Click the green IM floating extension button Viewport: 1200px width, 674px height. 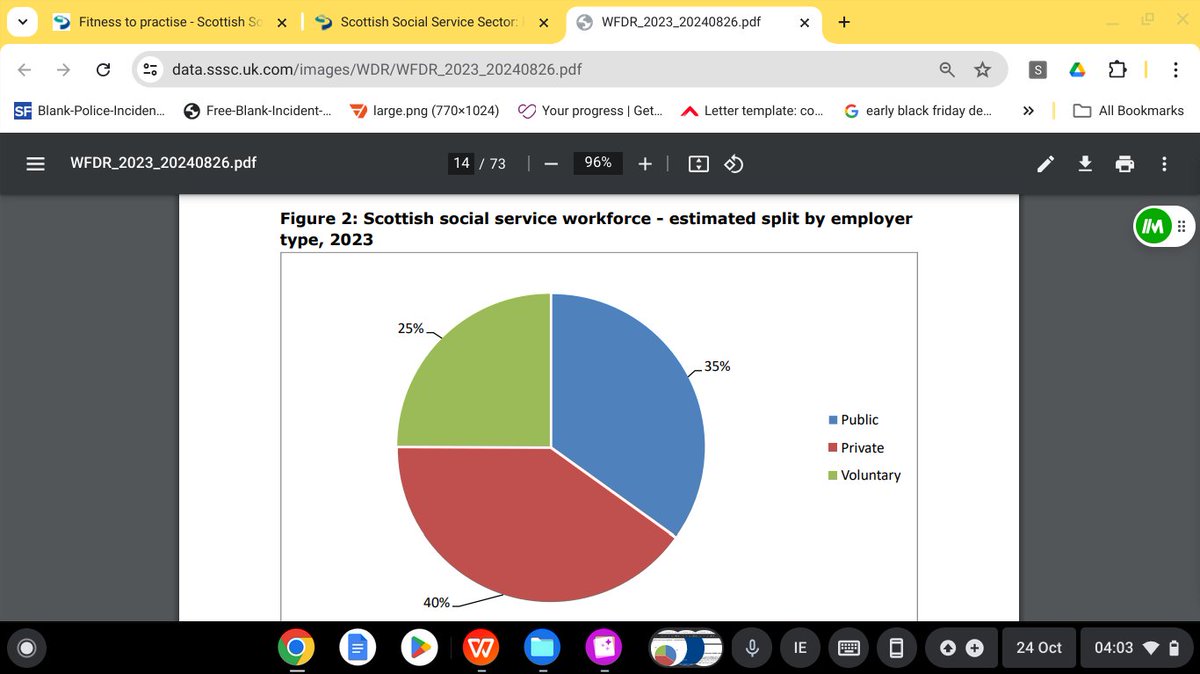click(1152, 226)
